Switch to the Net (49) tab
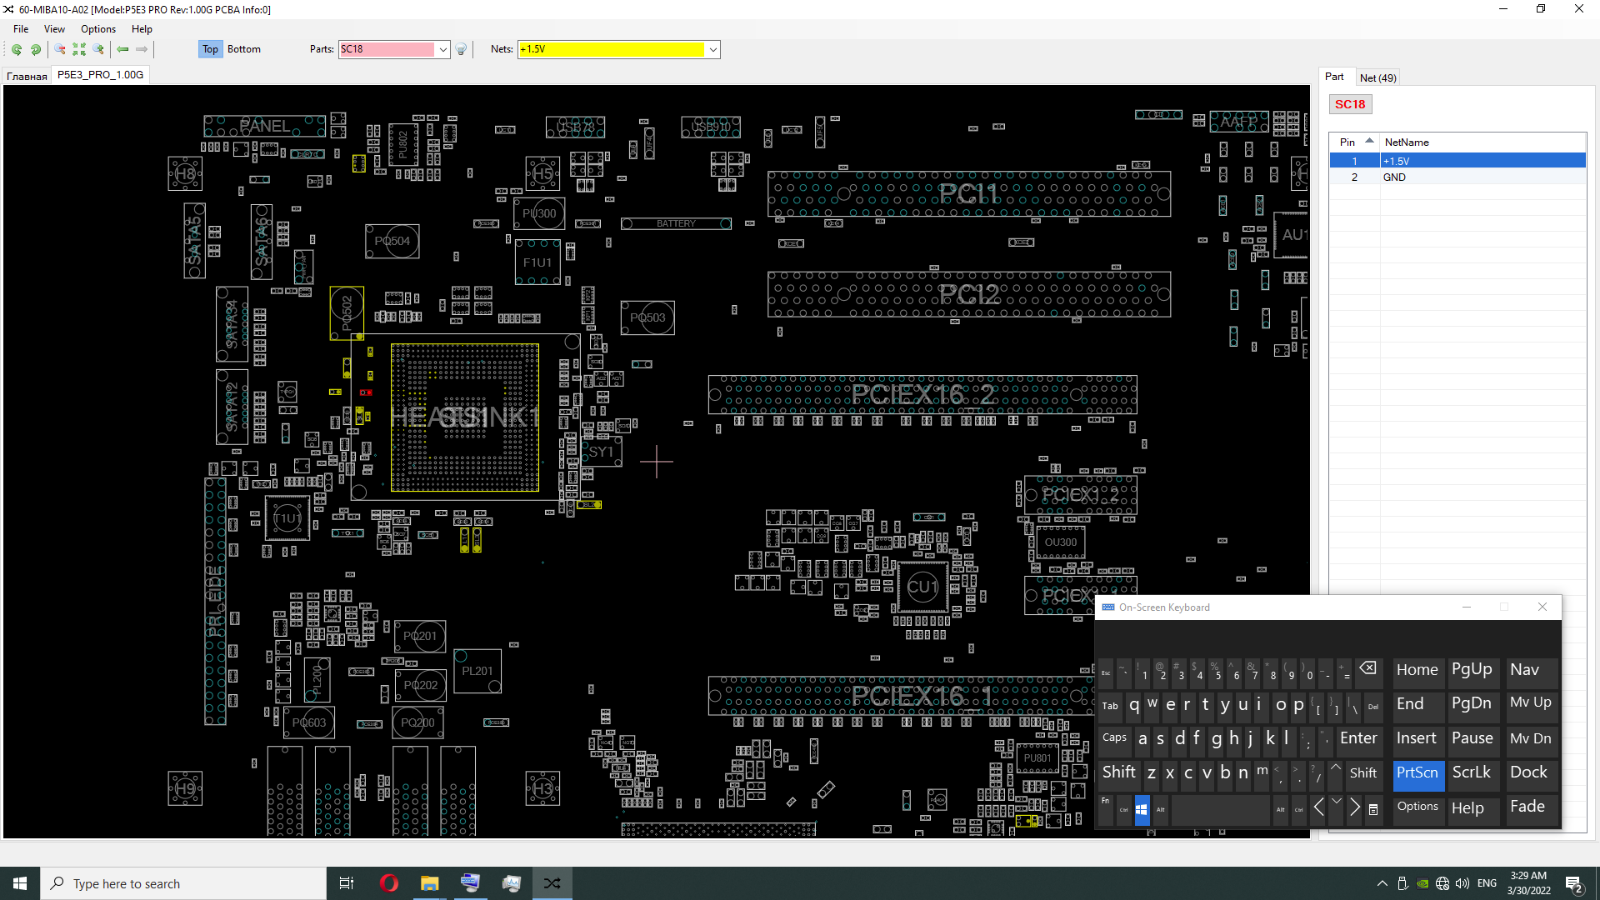 point(1377,78)
